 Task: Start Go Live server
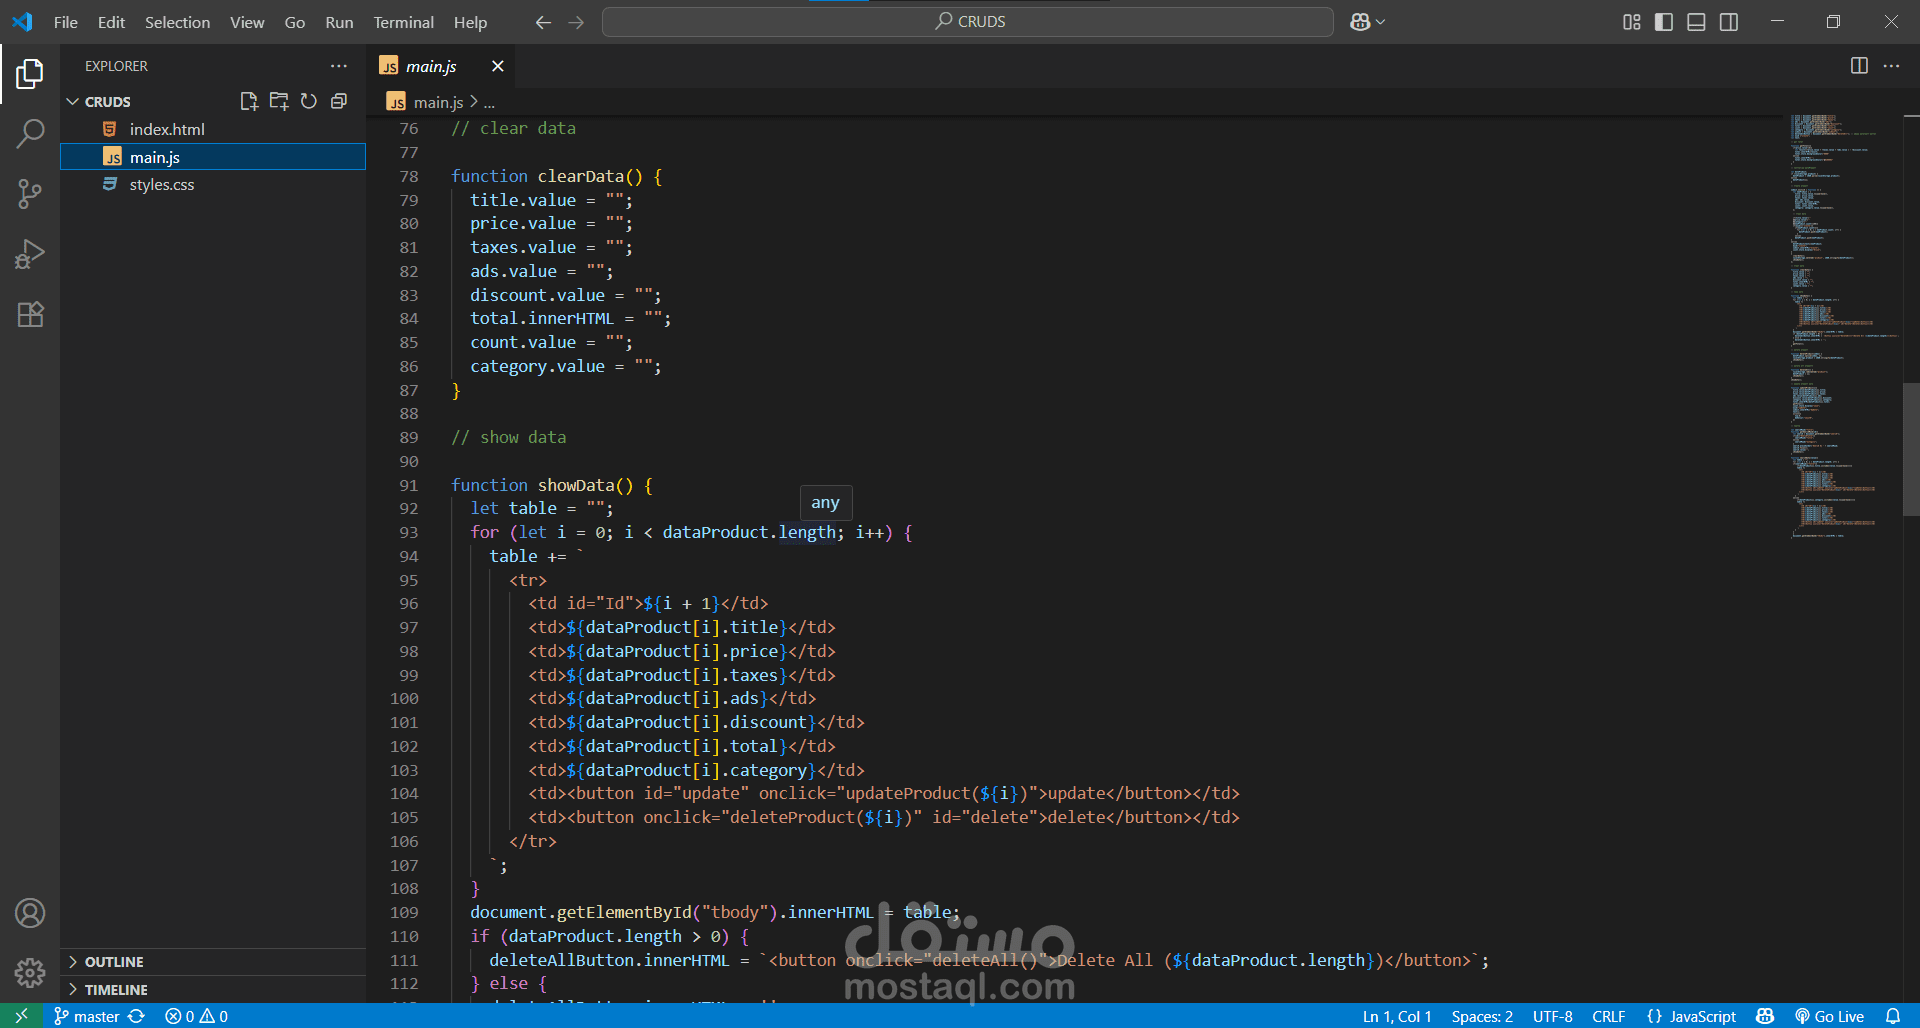point(1829,1016)
